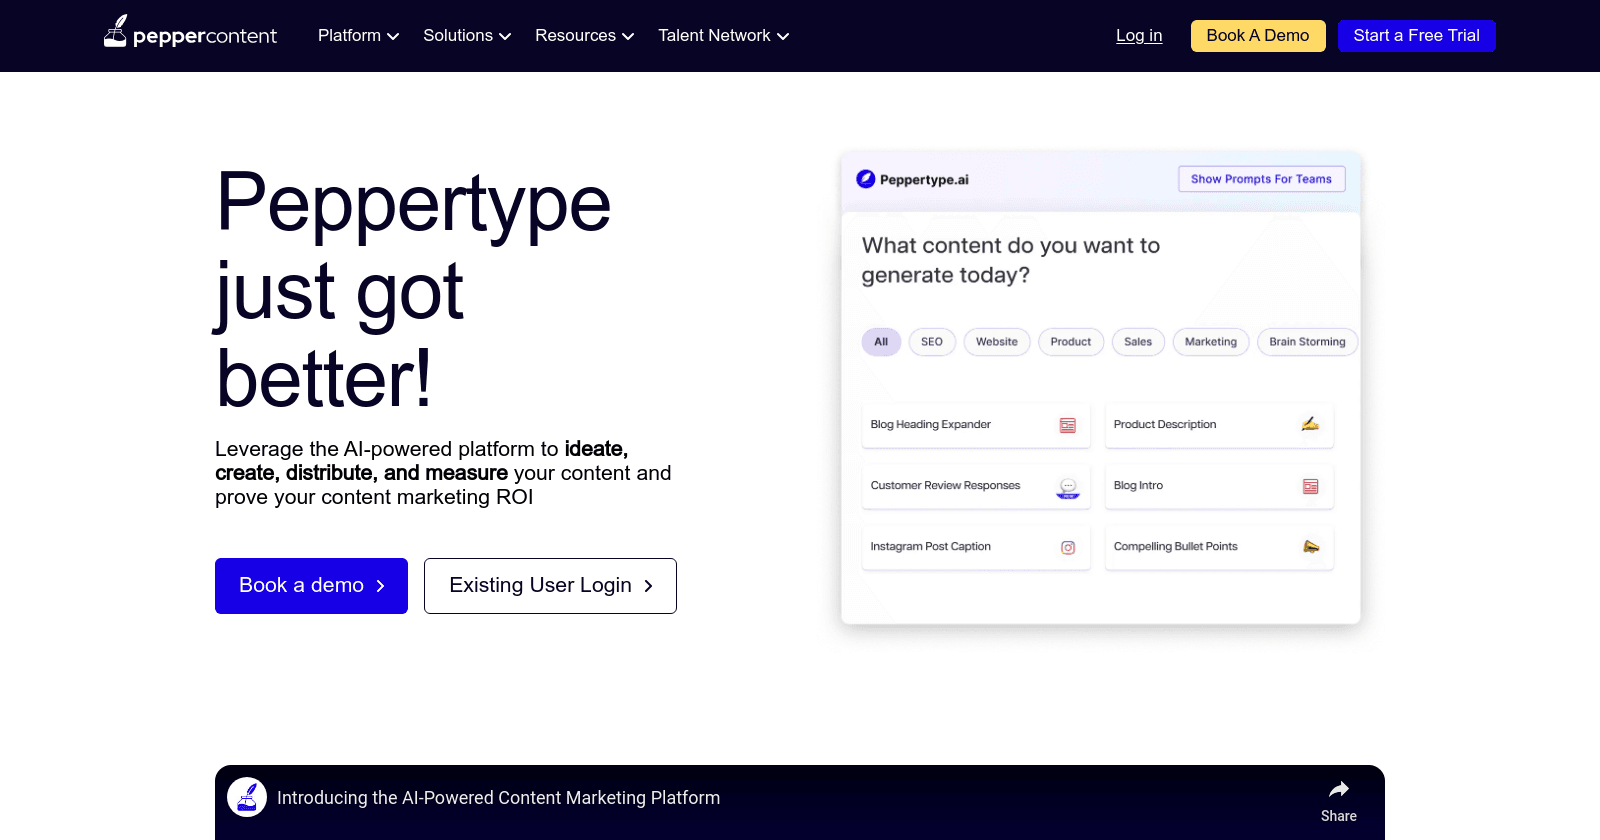
Task: Click the Blog Heading Expander icon
Action: 1068,425
